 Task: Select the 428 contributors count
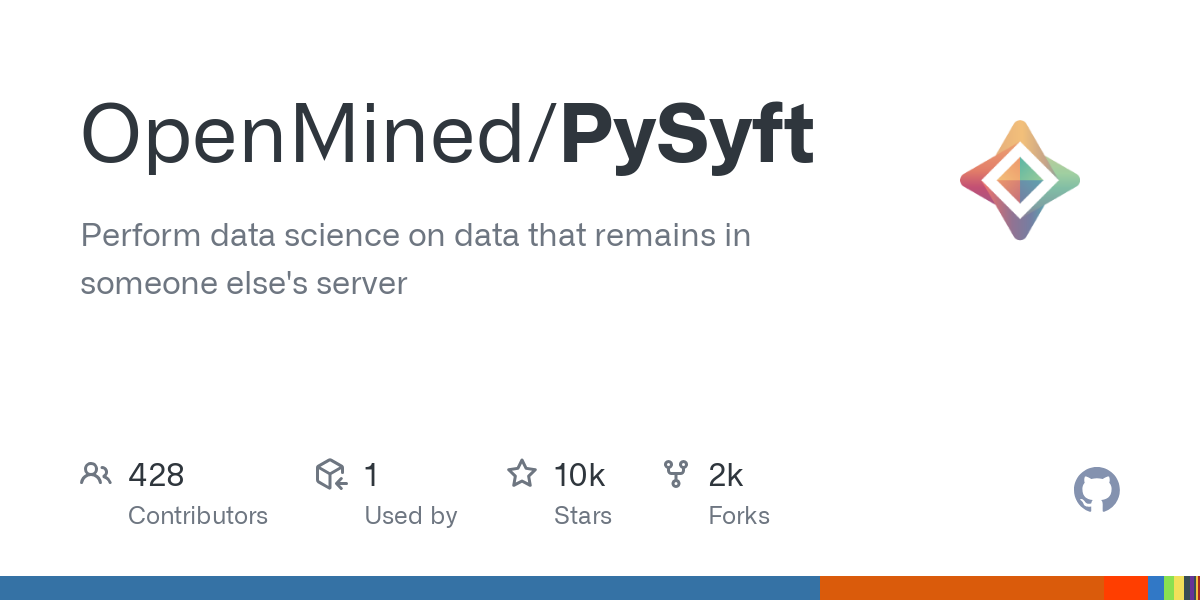pos(156,475)
